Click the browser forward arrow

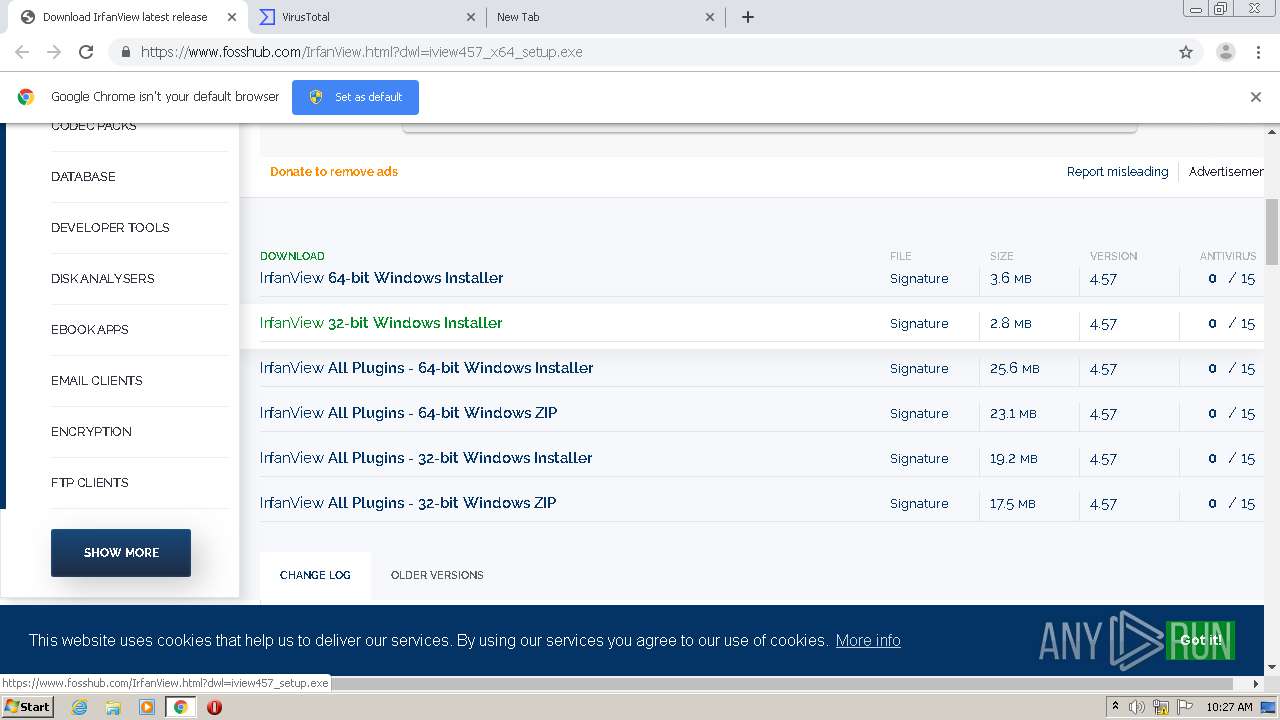[x=54, y=52]
